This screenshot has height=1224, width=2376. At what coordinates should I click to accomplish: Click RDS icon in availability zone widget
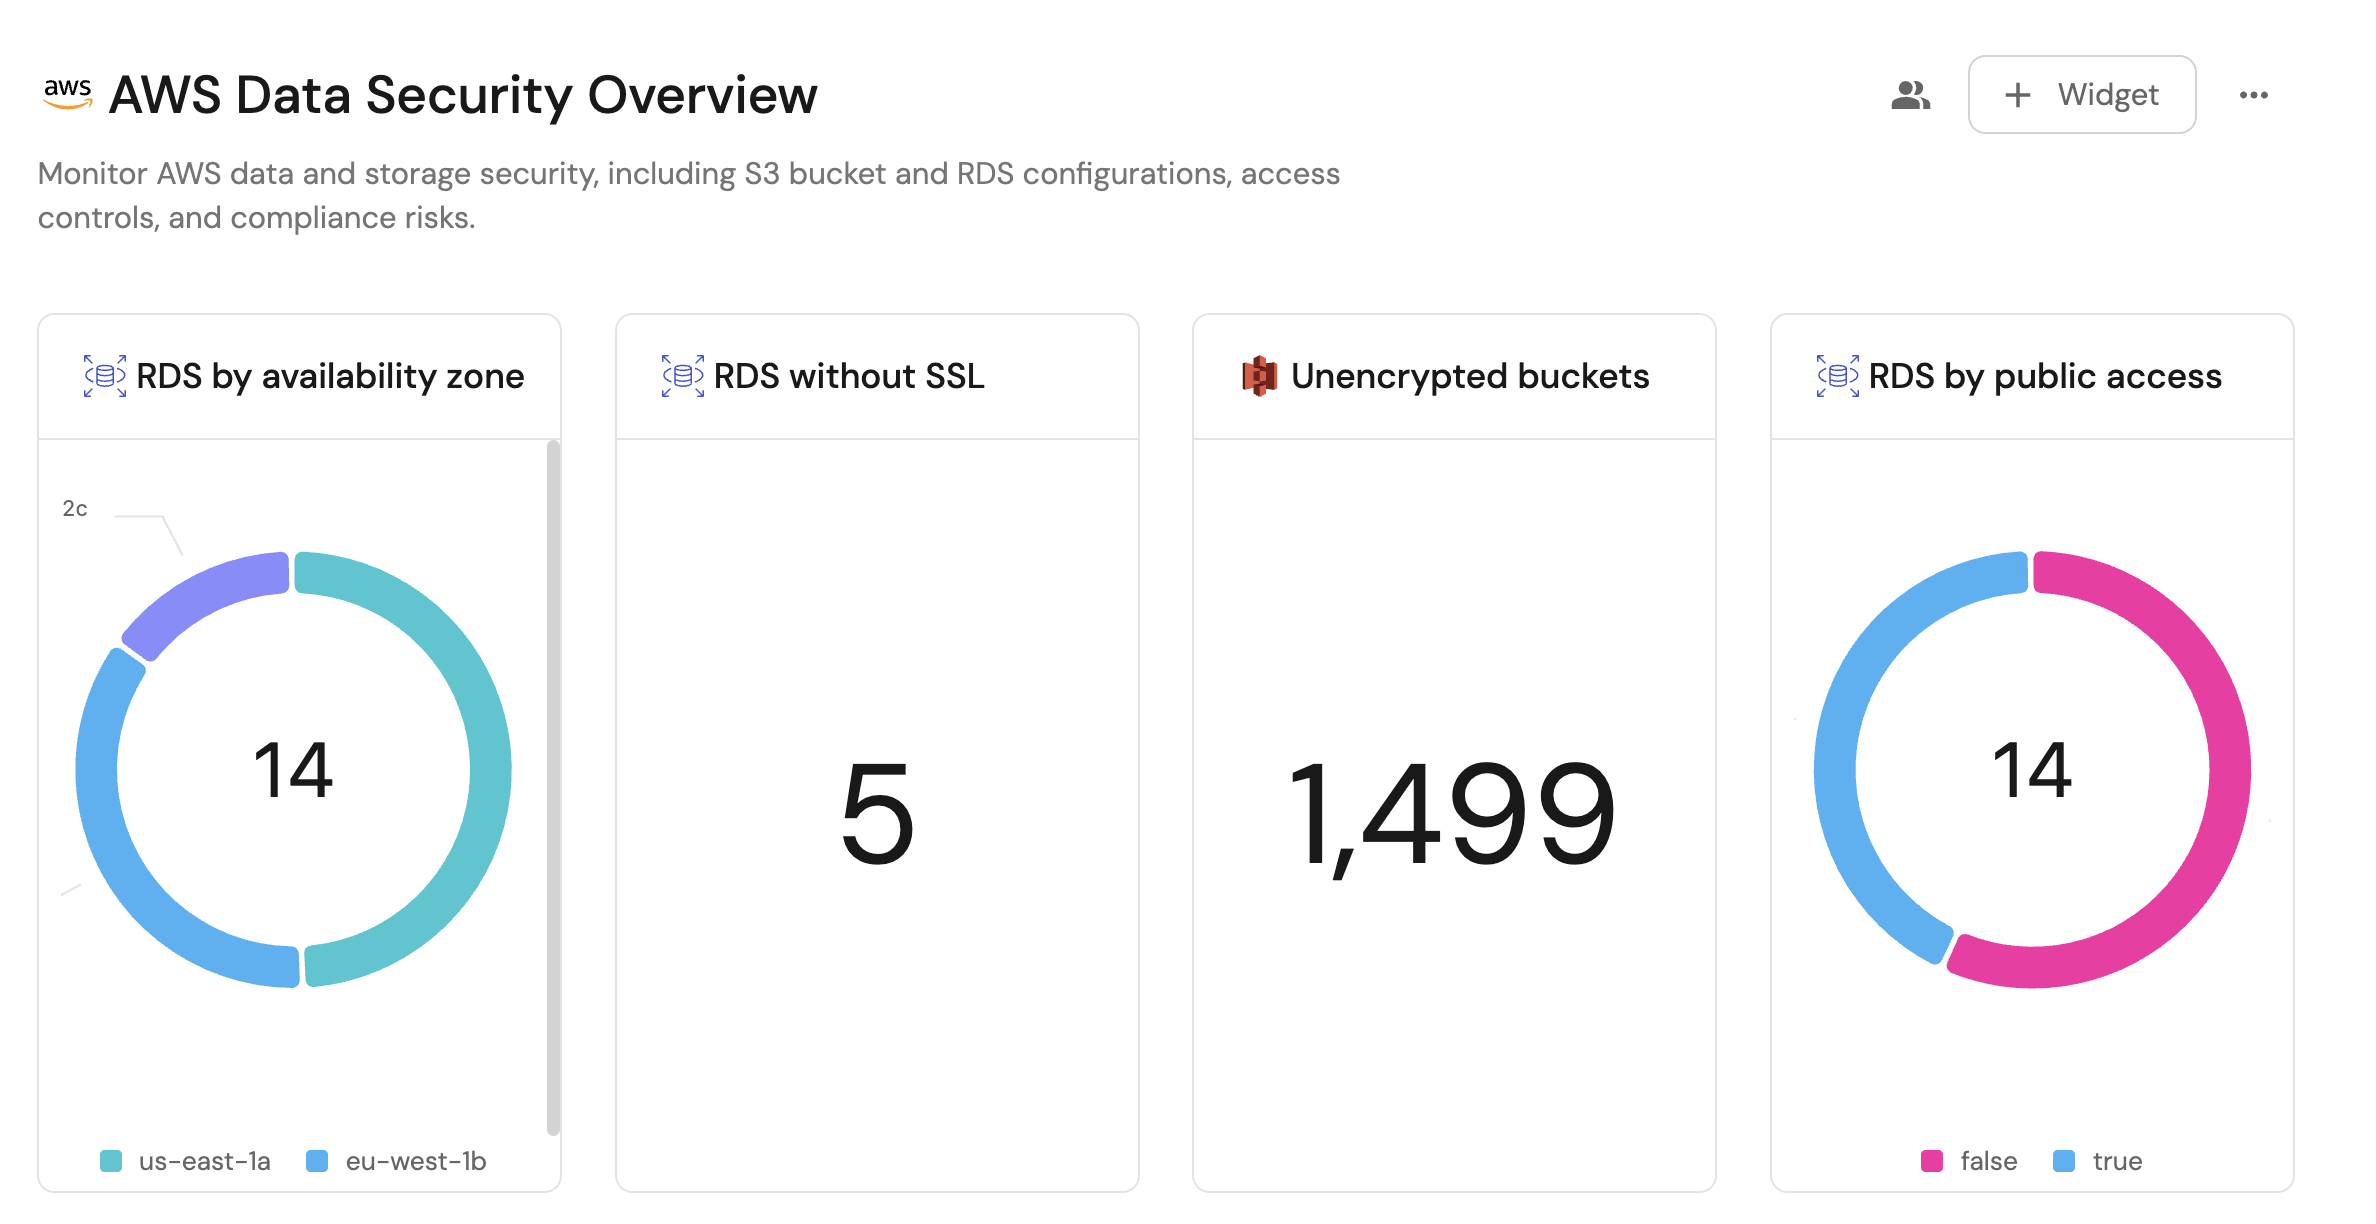pos(105,376)
